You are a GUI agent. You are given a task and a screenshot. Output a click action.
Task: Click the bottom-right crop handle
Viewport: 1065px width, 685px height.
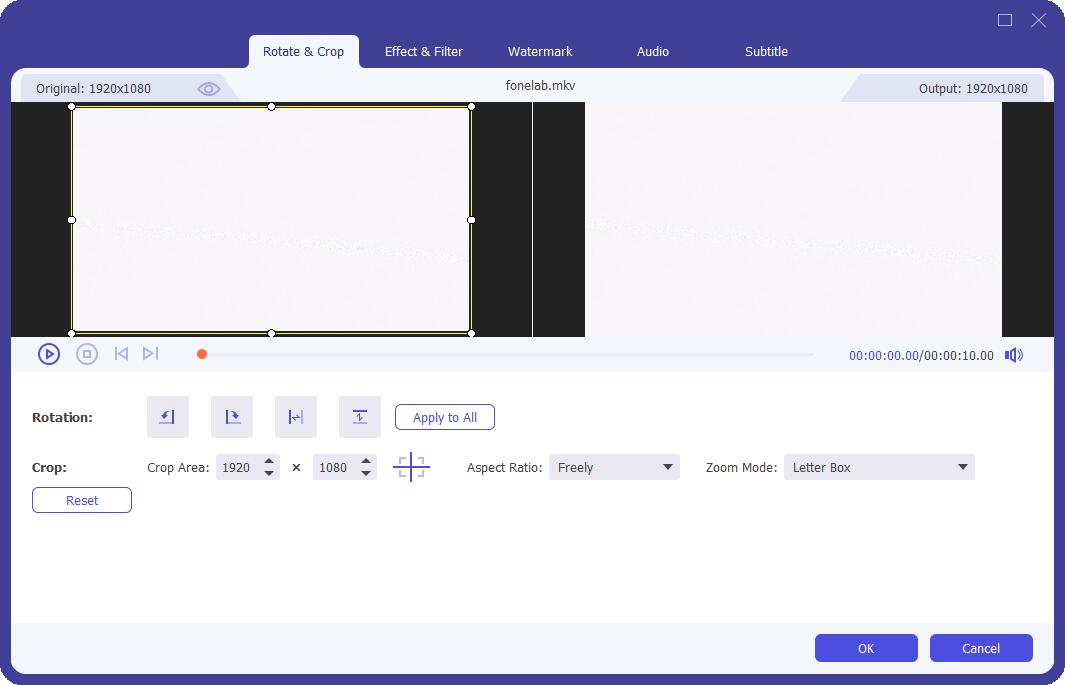471,333
